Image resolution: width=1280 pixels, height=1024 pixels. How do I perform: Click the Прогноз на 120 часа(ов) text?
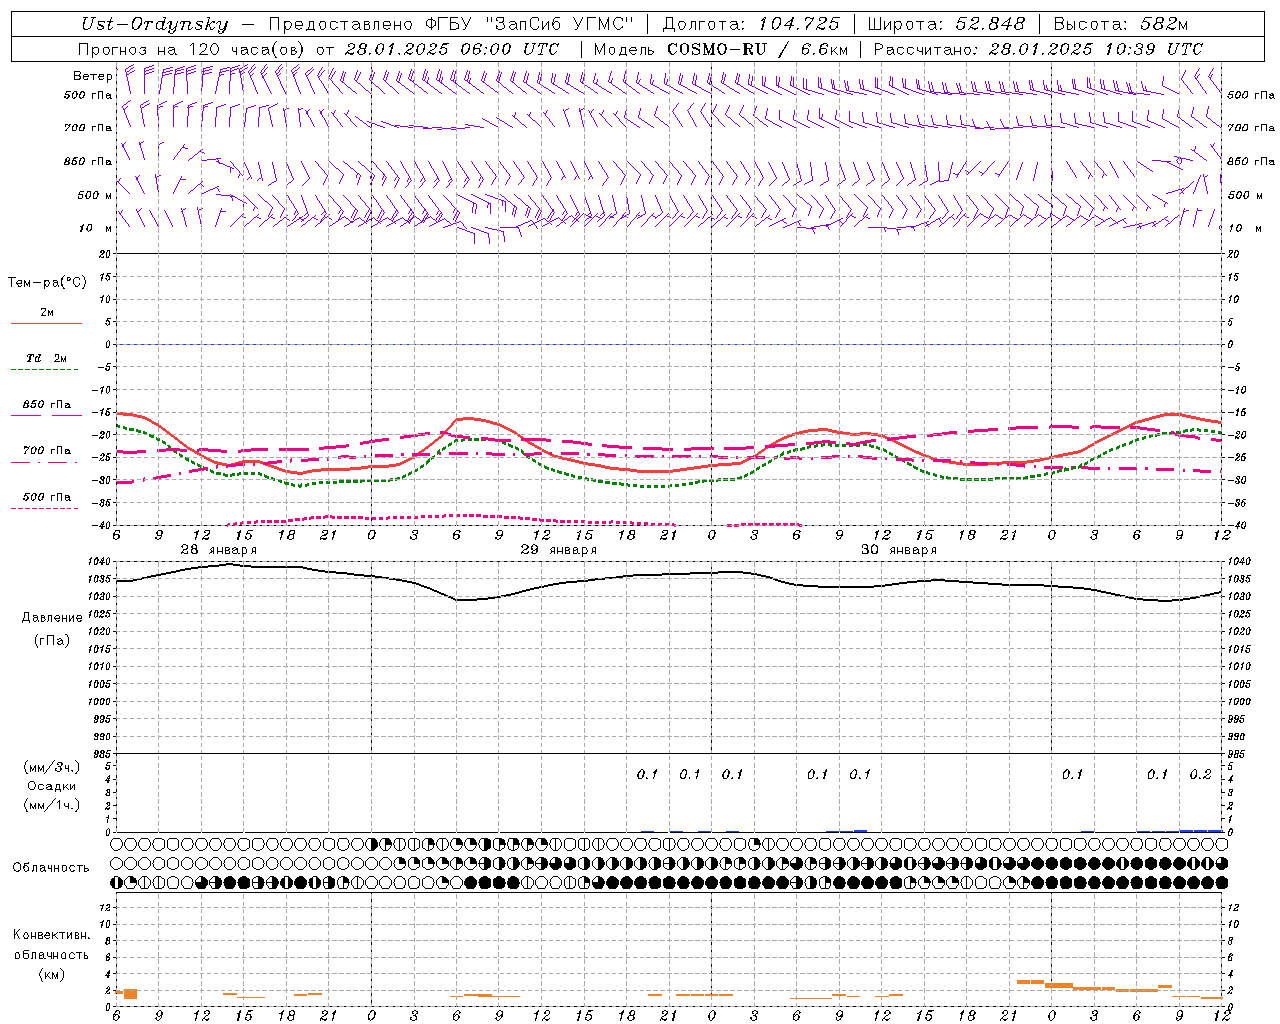tap(192, 49)
